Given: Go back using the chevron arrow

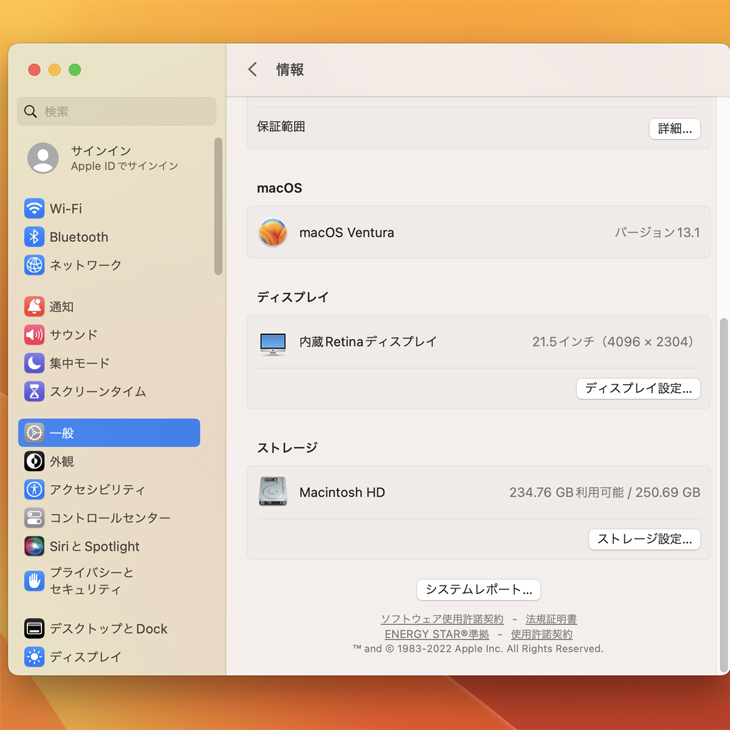Looking at the screenshot, I should coord(253,70).
